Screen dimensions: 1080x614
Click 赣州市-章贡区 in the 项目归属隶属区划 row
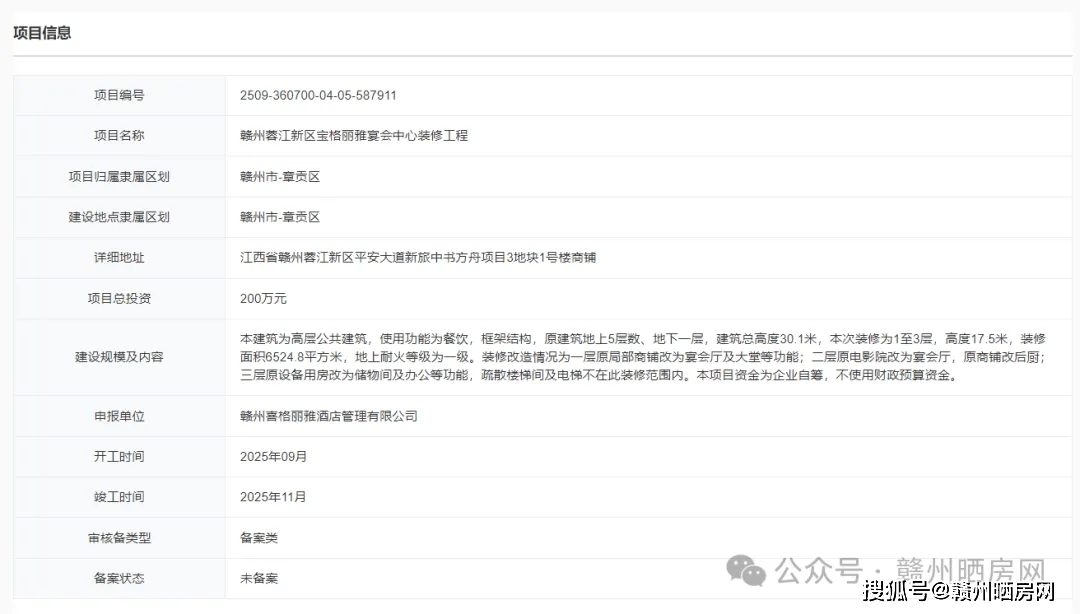pos(280,176)
